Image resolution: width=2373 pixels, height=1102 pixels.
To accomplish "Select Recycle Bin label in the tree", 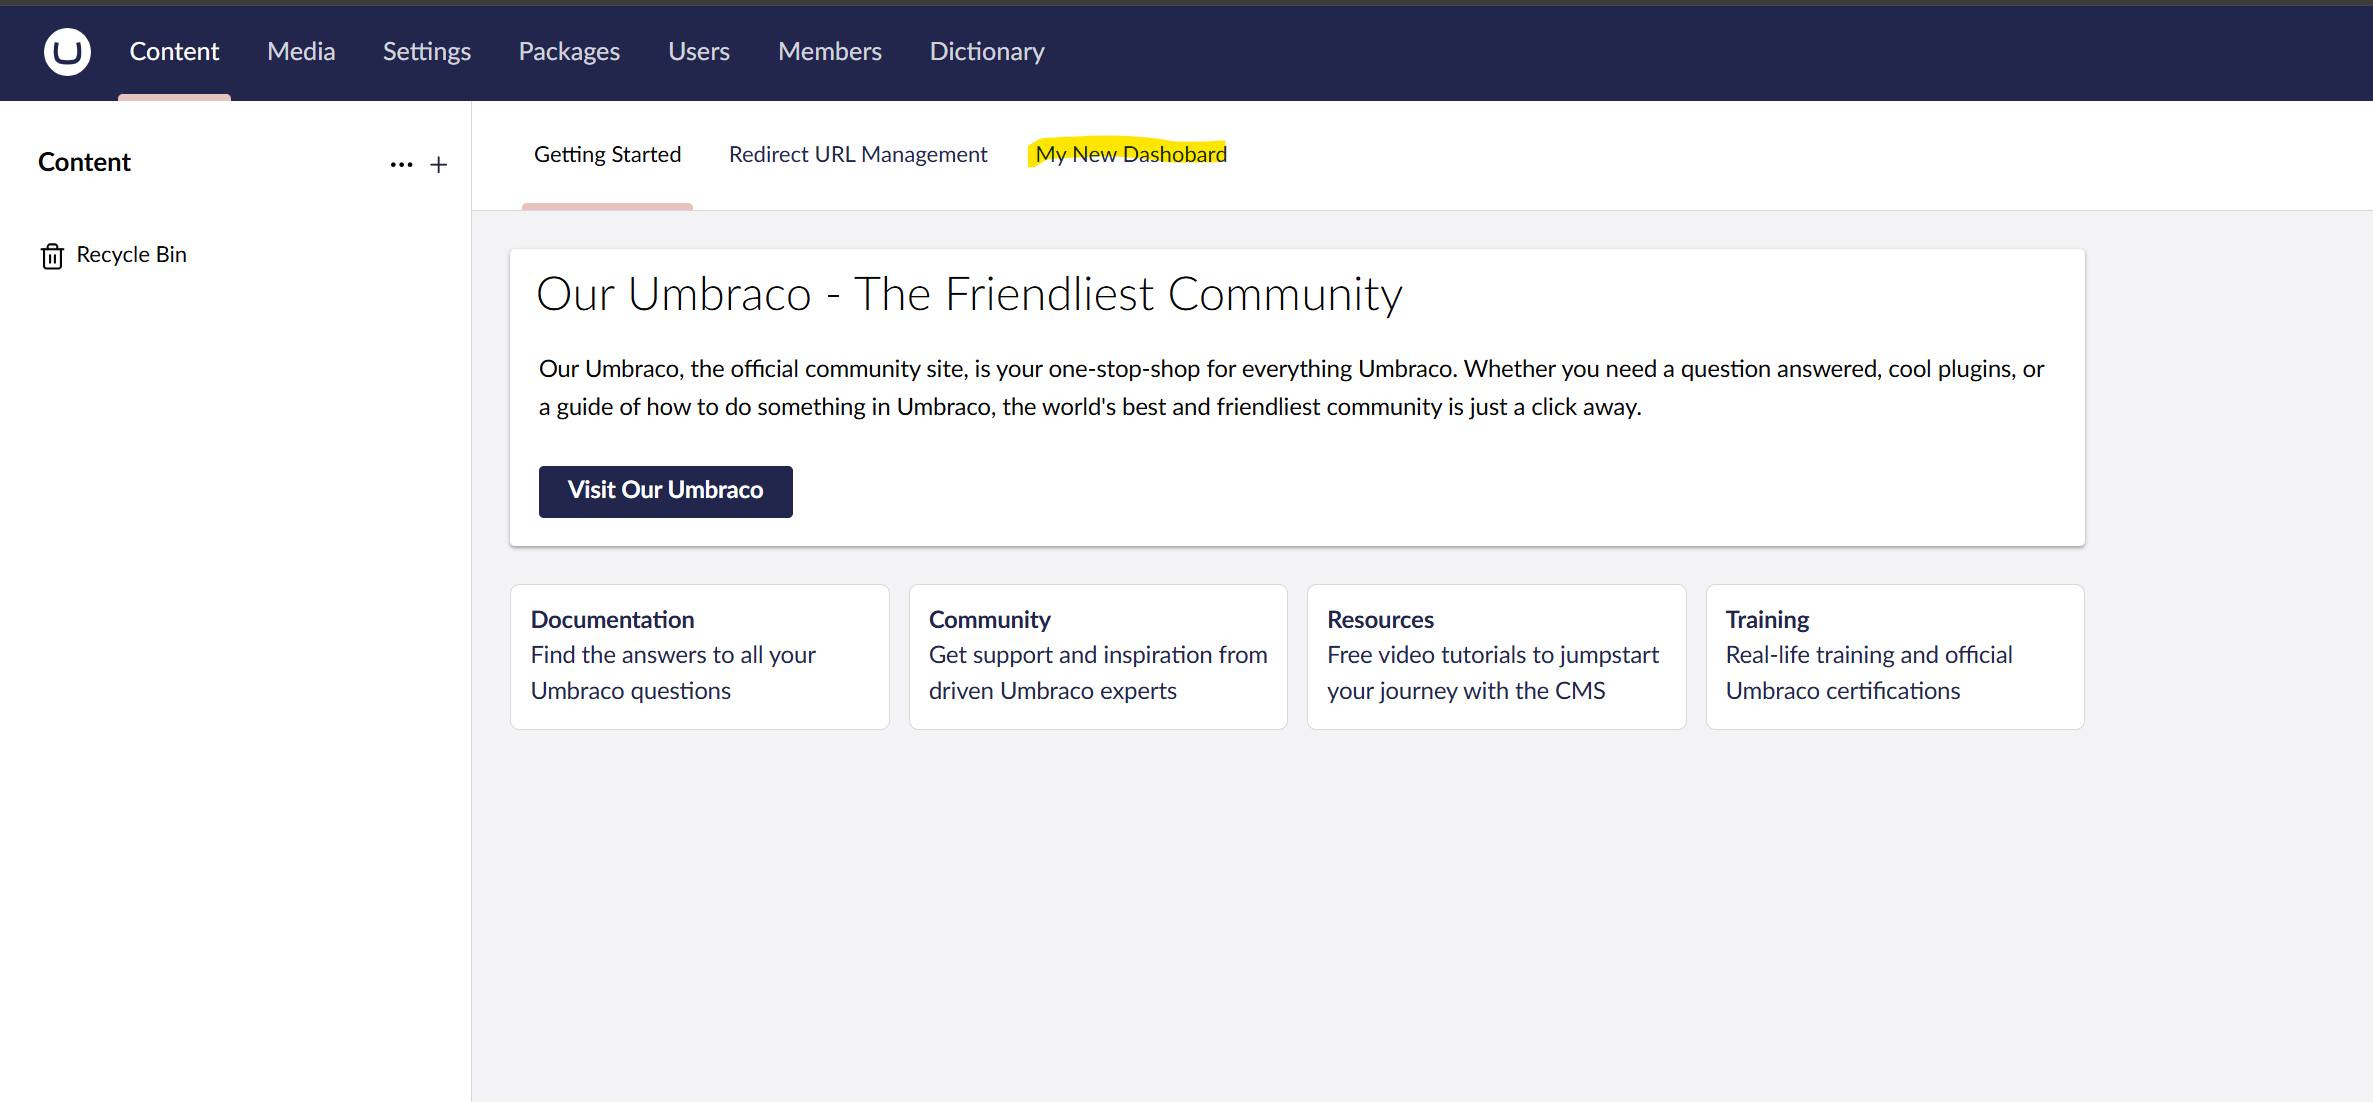I will 132,255.
